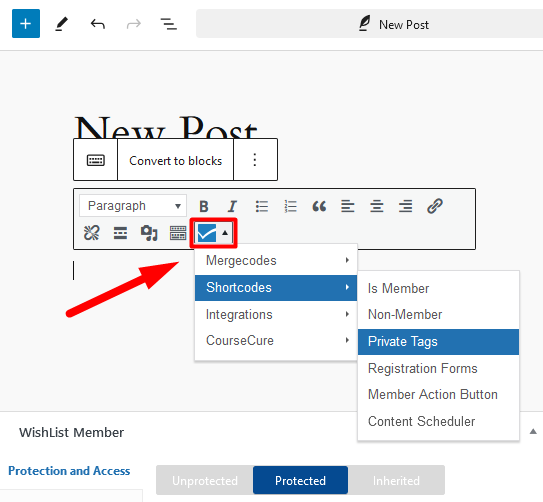
Task: Select Private Tags shortcode
Action: coord(438,341)
